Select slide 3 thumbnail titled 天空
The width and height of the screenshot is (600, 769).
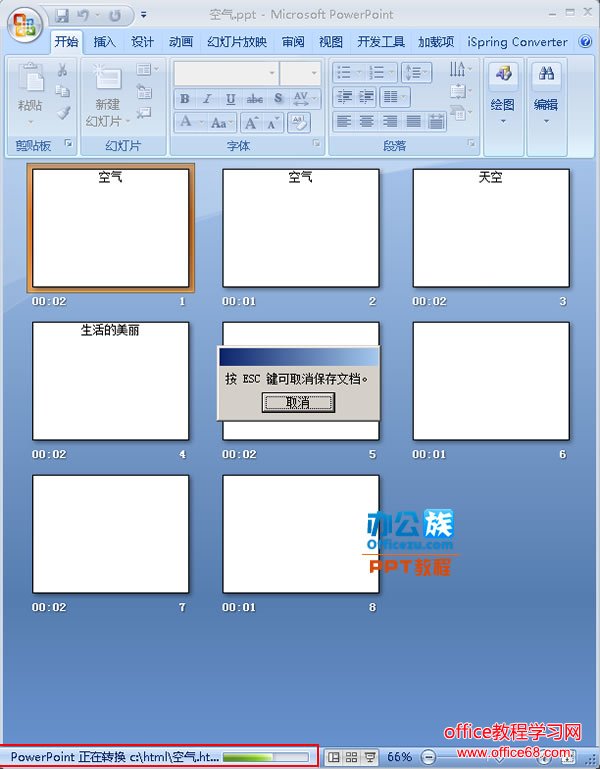tap(491, 228)
